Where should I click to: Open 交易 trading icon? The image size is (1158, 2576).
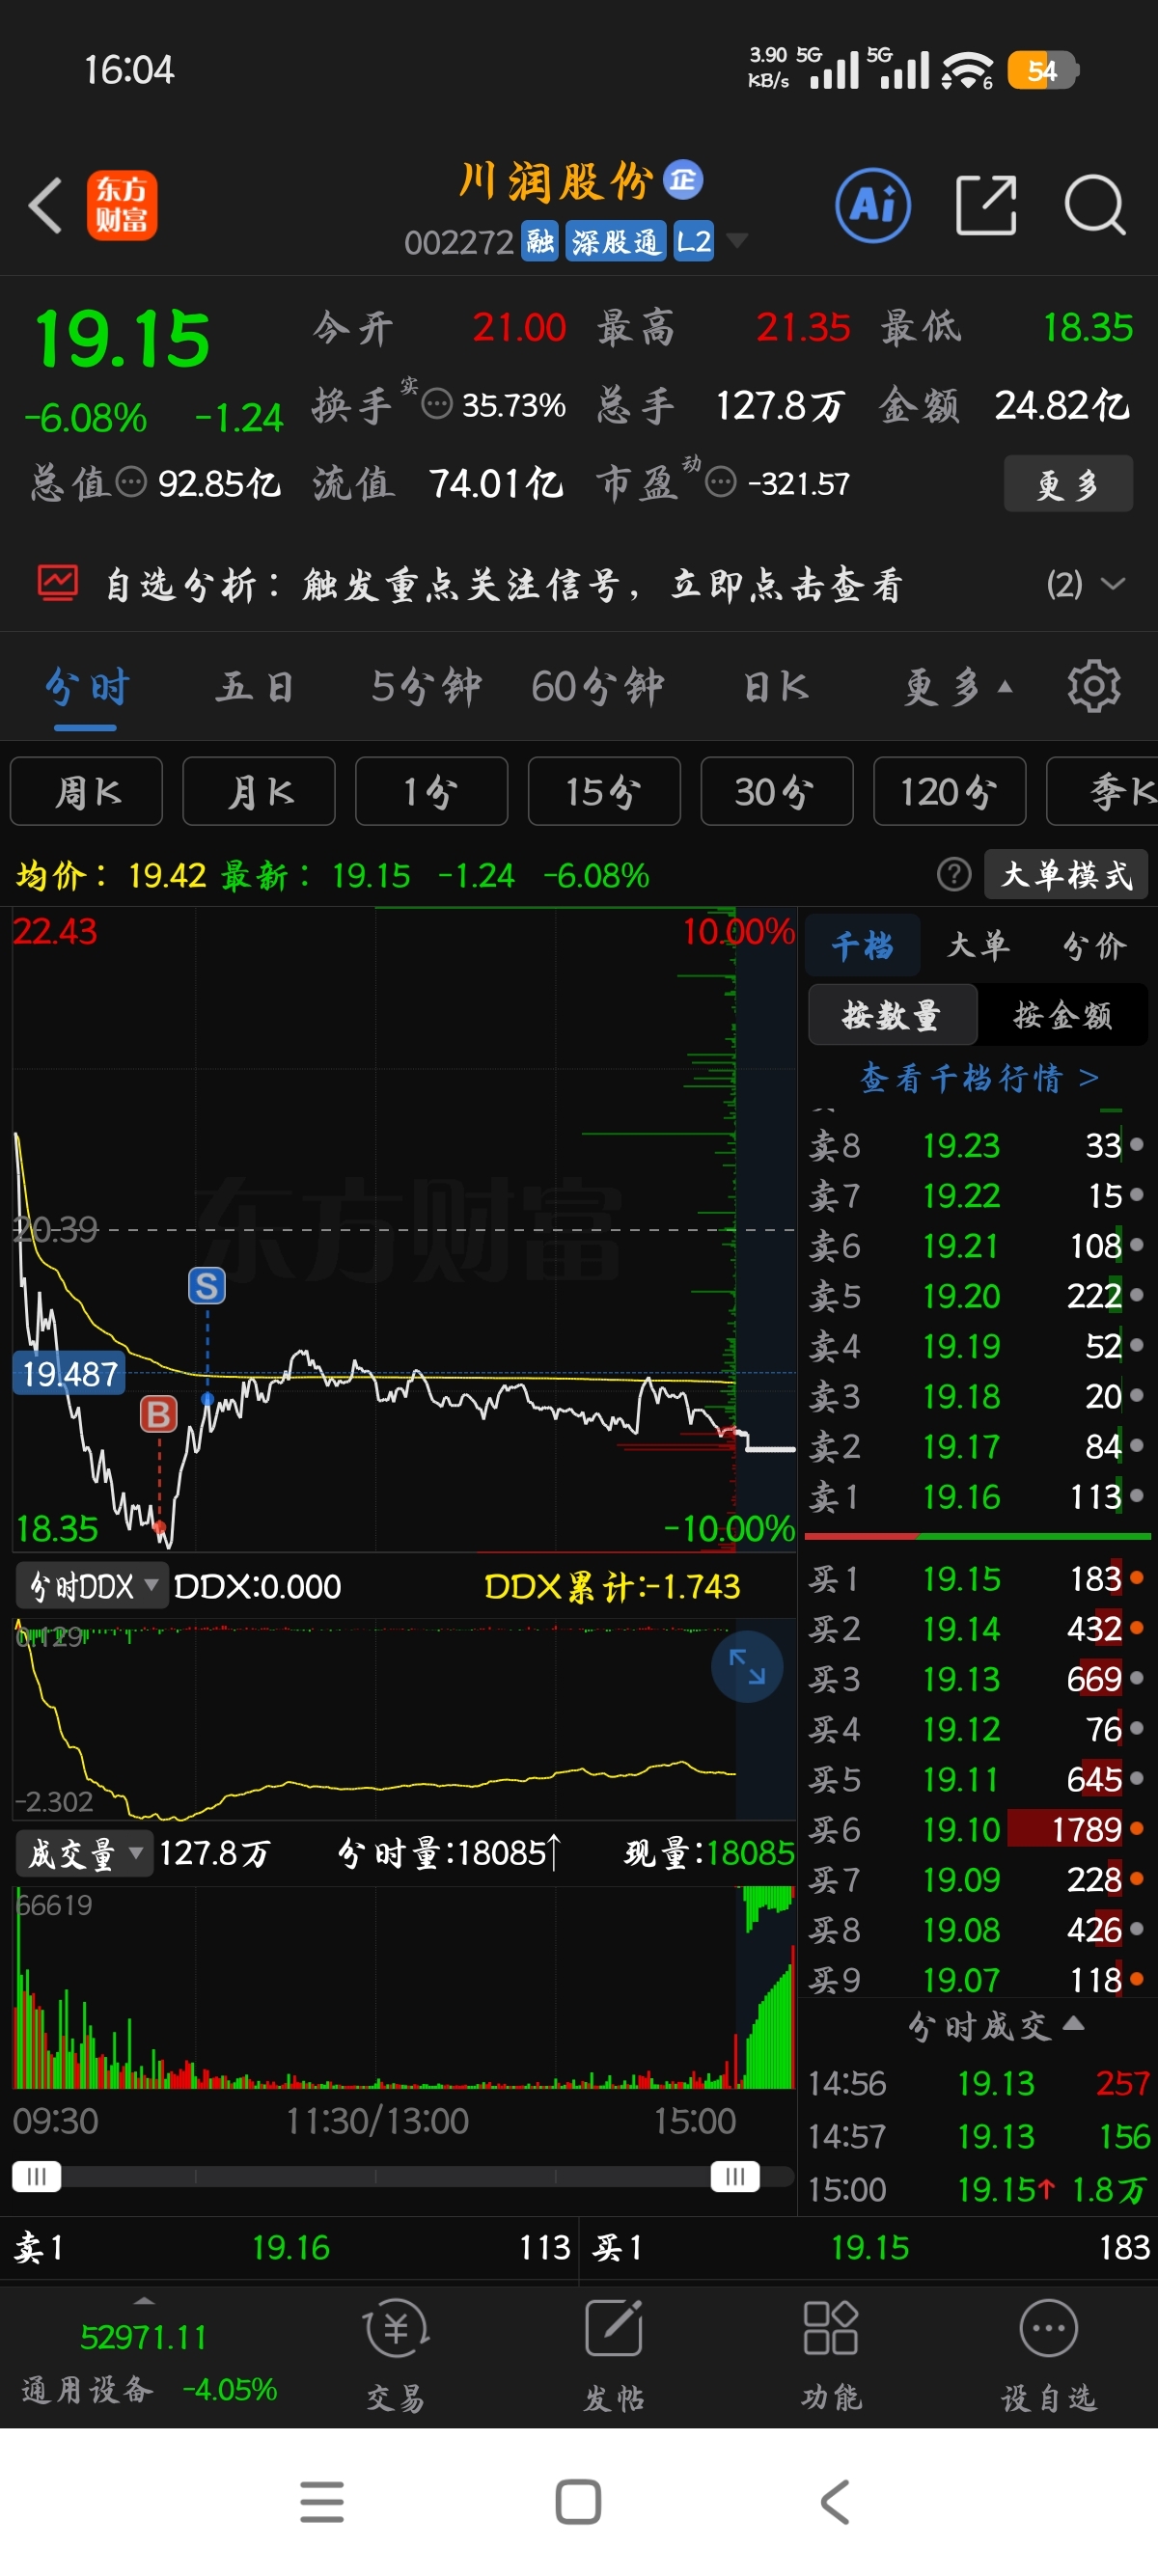point(396,2355)
